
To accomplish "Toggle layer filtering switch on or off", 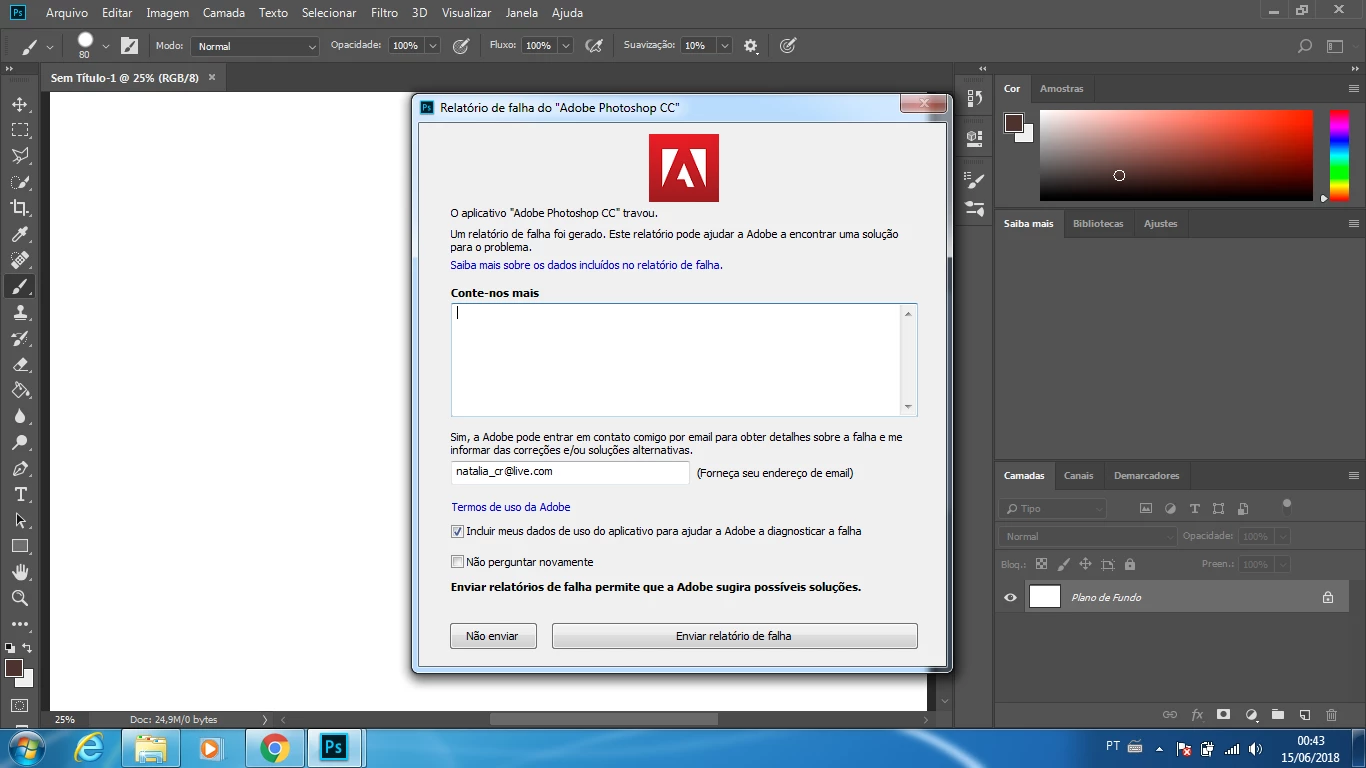I will pos(1287,505).
